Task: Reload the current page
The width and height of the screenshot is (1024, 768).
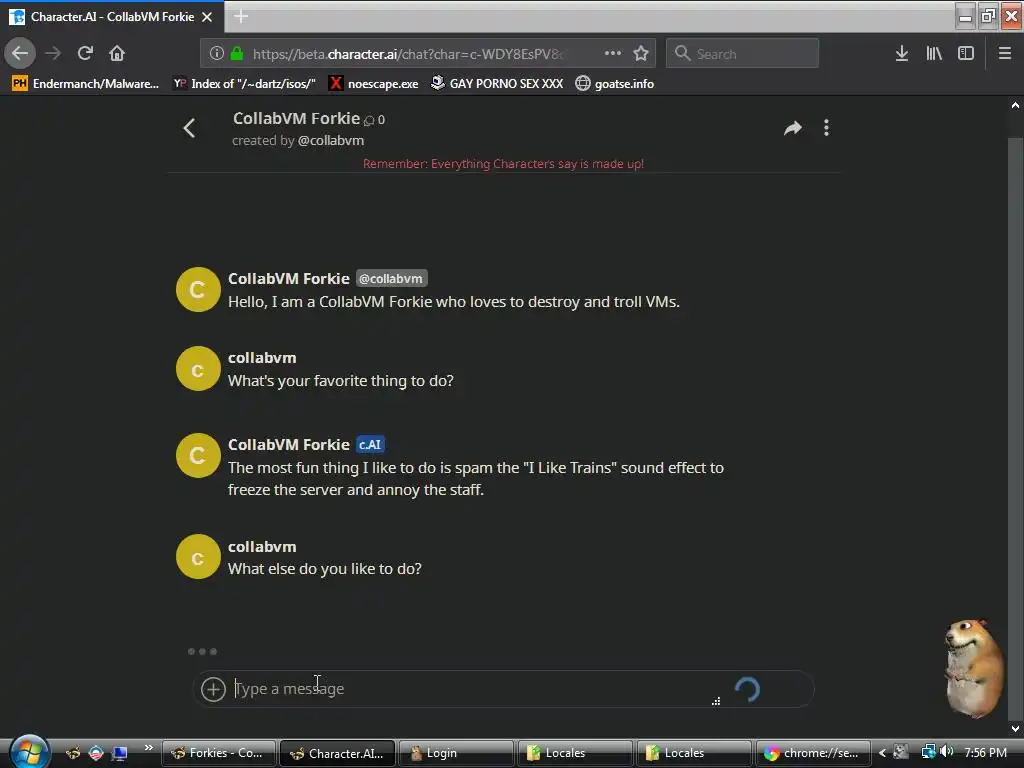Action: pos(85,53)
